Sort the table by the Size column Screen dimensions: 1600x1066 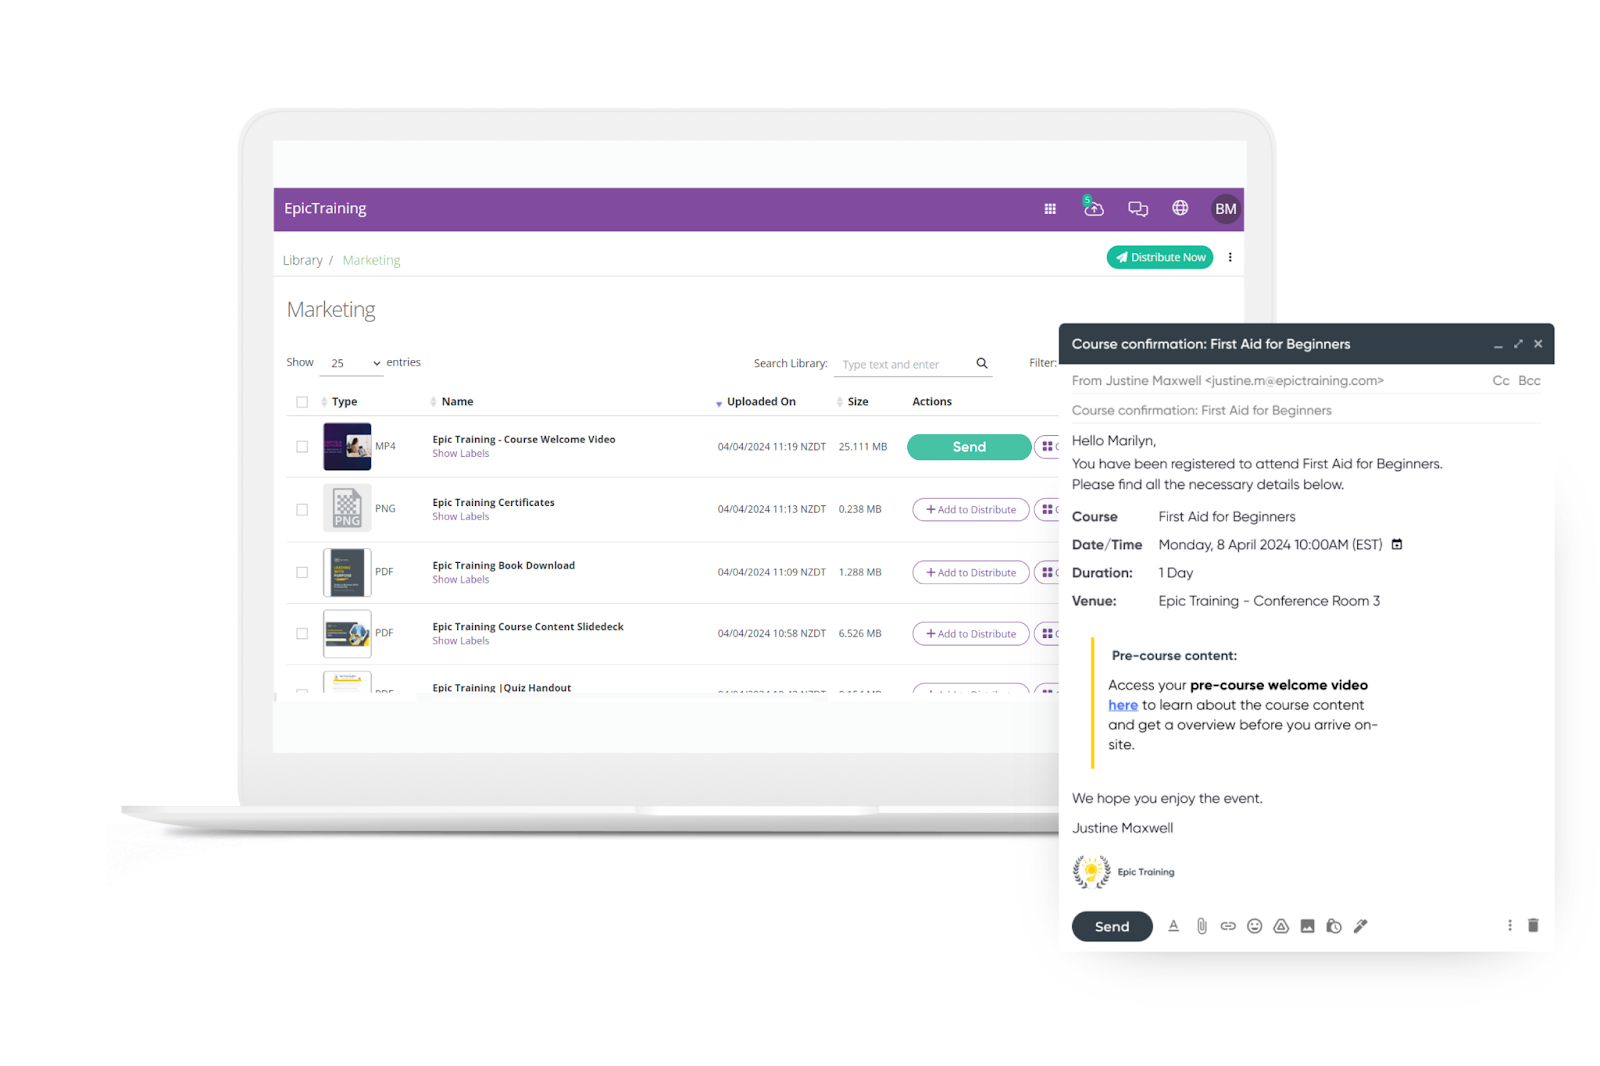(853, 402)
